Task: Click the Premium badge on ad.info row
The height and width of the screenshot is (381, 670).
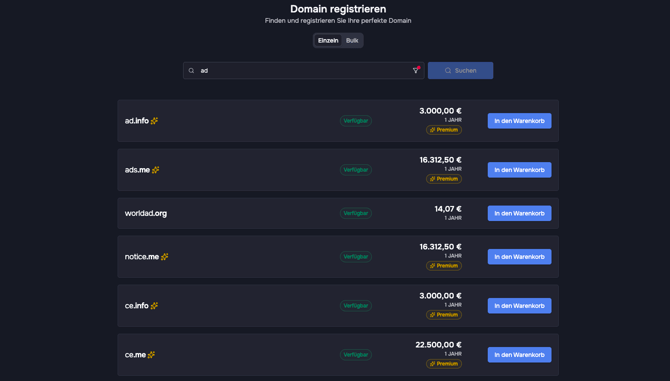Action: [444, 130]
